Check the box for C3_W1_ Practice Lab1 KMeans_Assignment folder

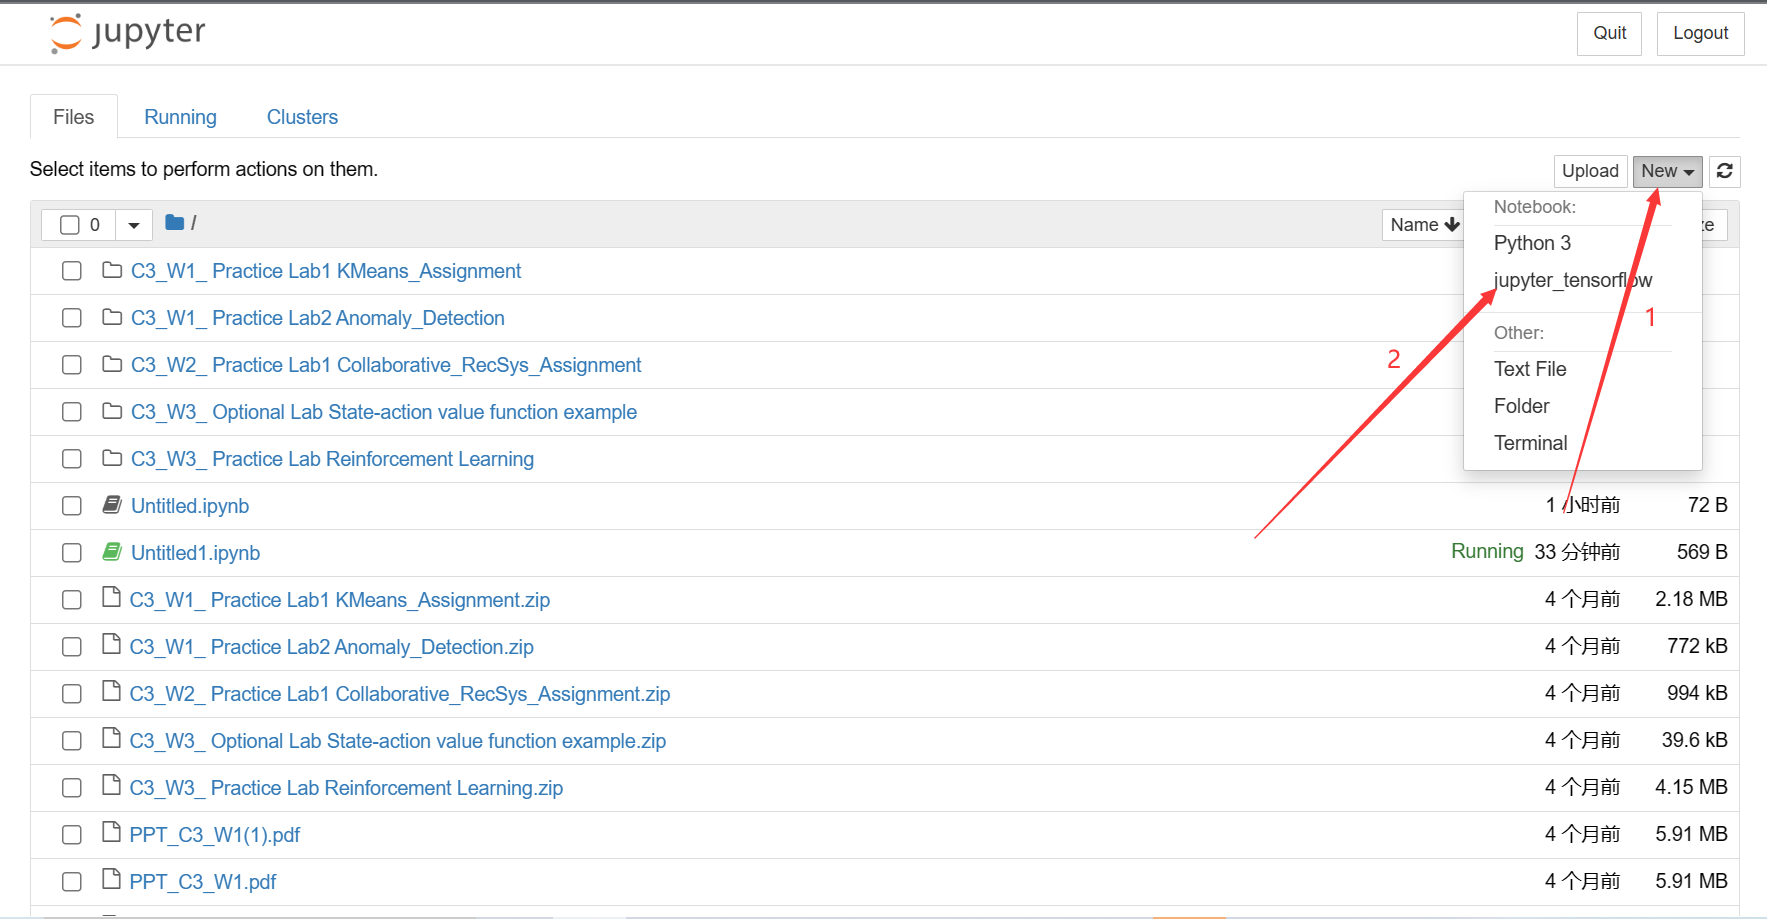click(x=72, y=271)
